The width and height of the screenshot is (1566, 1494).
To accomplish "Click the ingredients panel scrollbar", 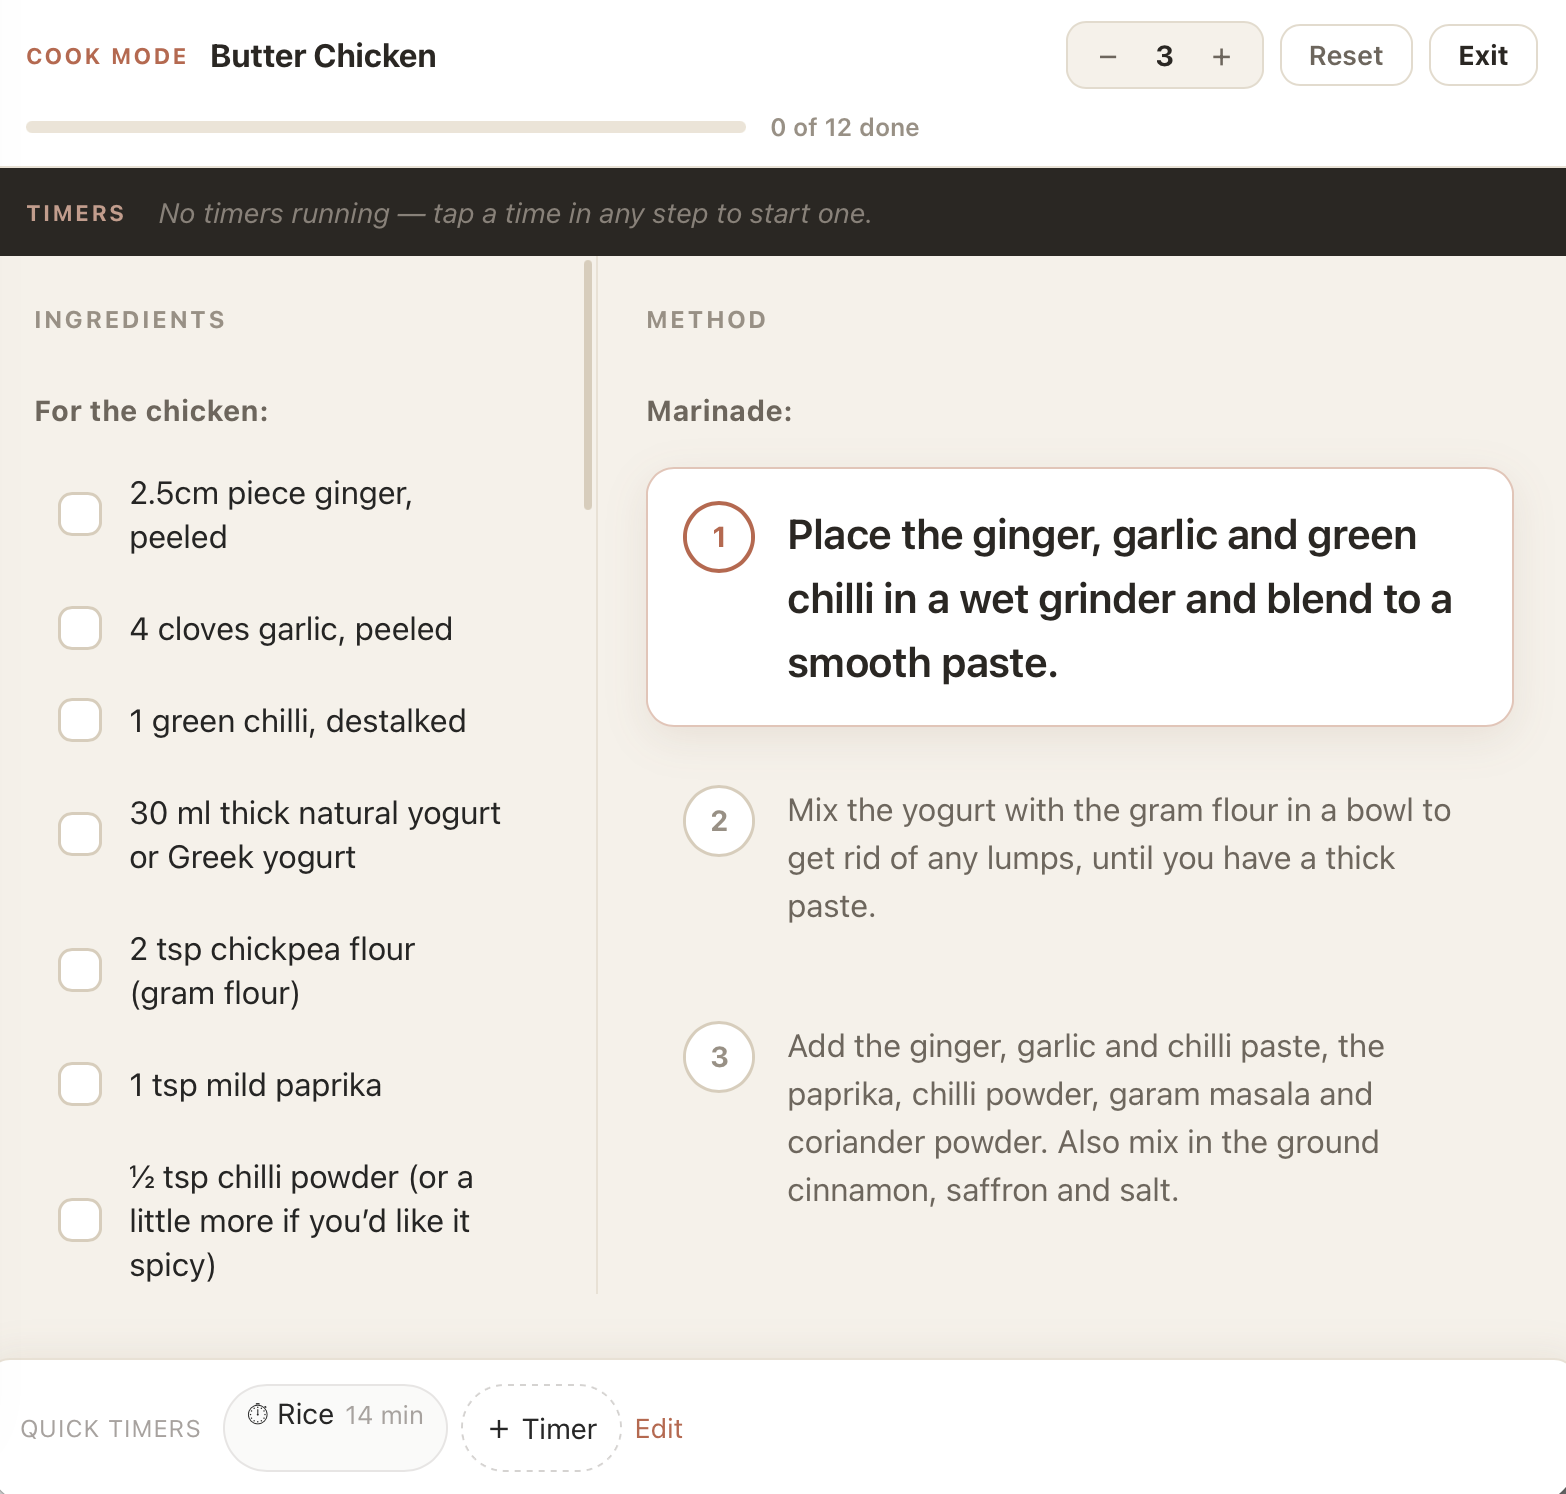I will pos(588,385).
